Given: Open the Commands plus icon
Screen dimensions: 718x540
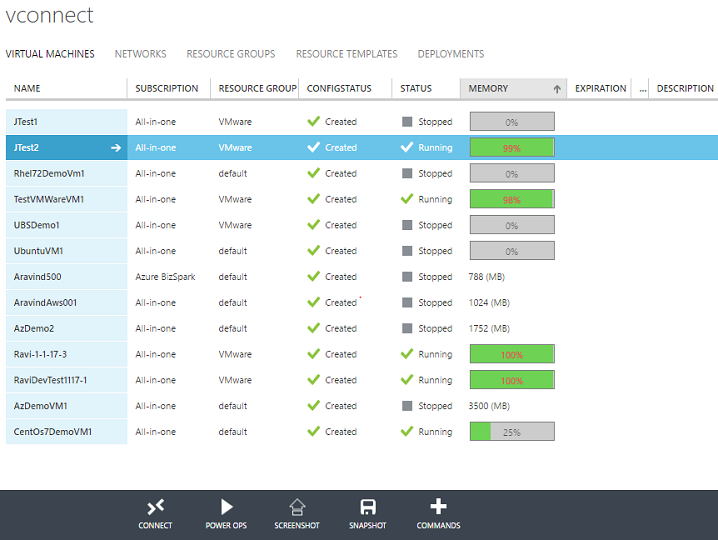Looking at the screenshot, I should coord(438,507).
